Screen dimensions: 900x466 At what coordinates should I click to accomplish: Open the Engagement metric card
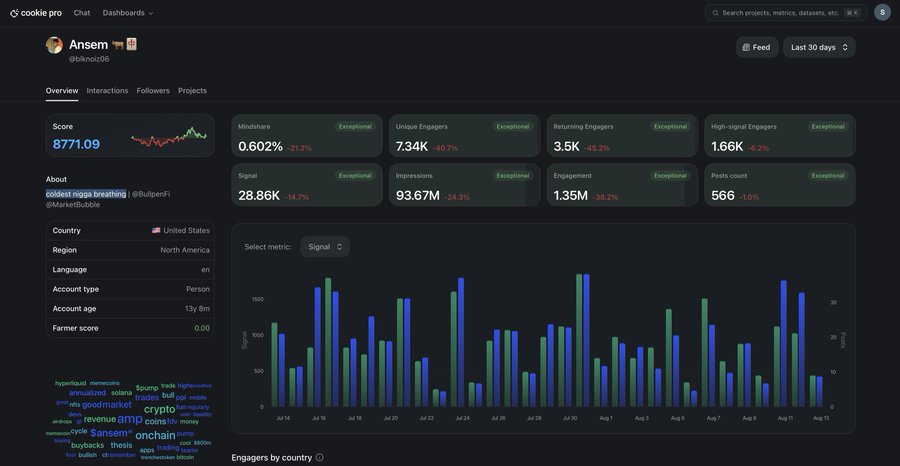pyautogui.click(x=622, y=185)
